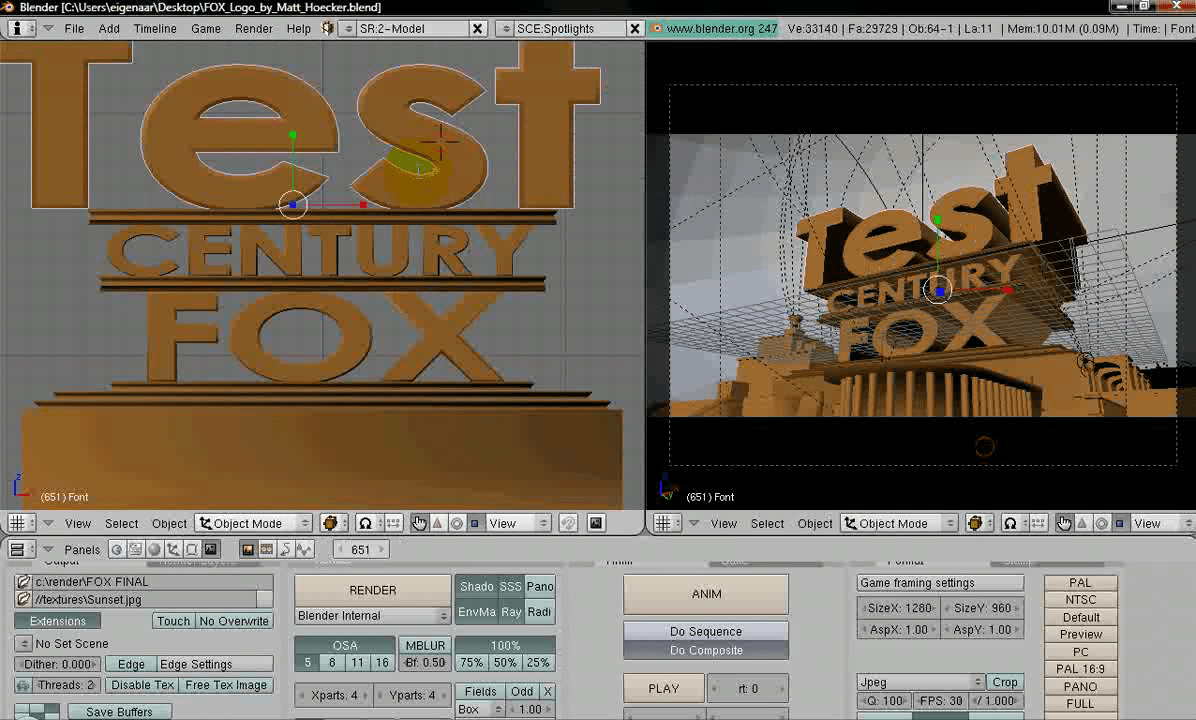Enable the Ray tracing toggle
This screenshot has height=720, width=1196.
coord(510,612)
